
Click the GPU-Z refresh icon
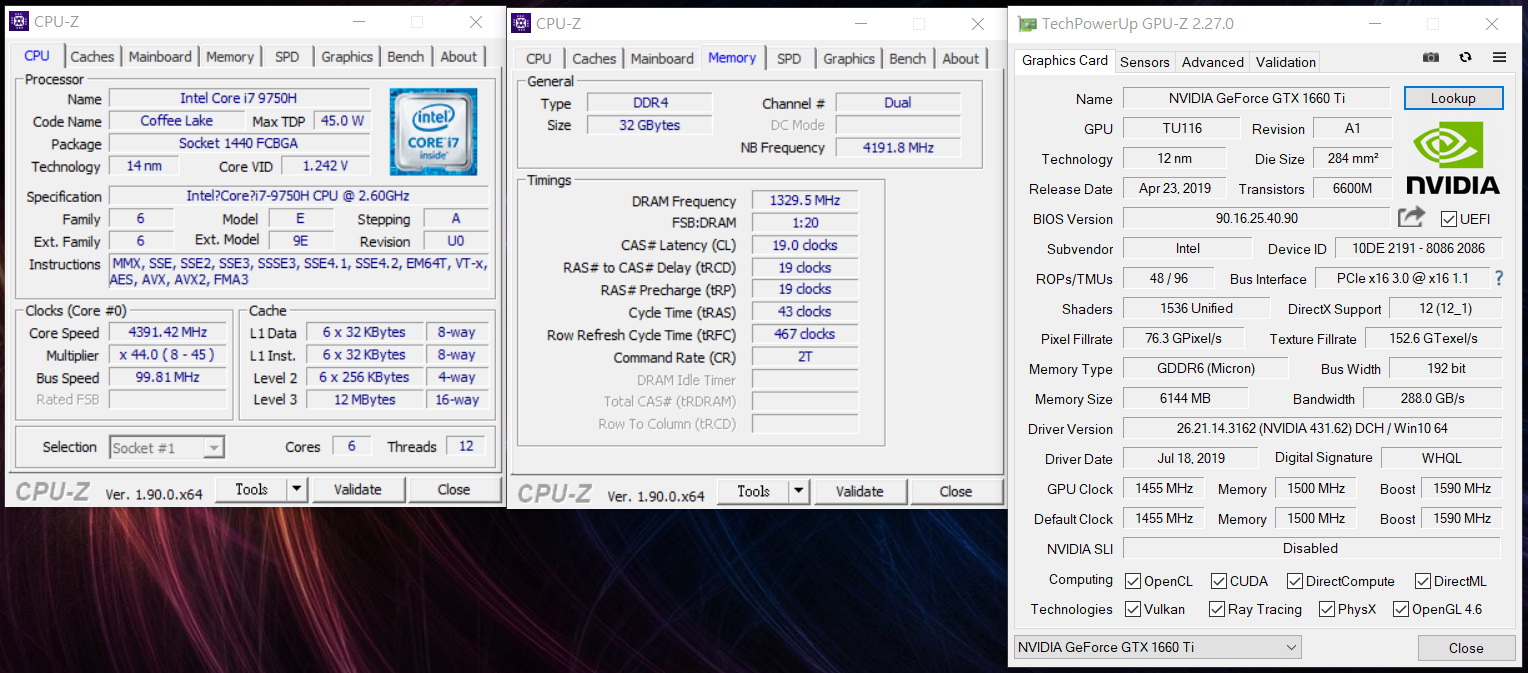click(x=1465, y=58)
